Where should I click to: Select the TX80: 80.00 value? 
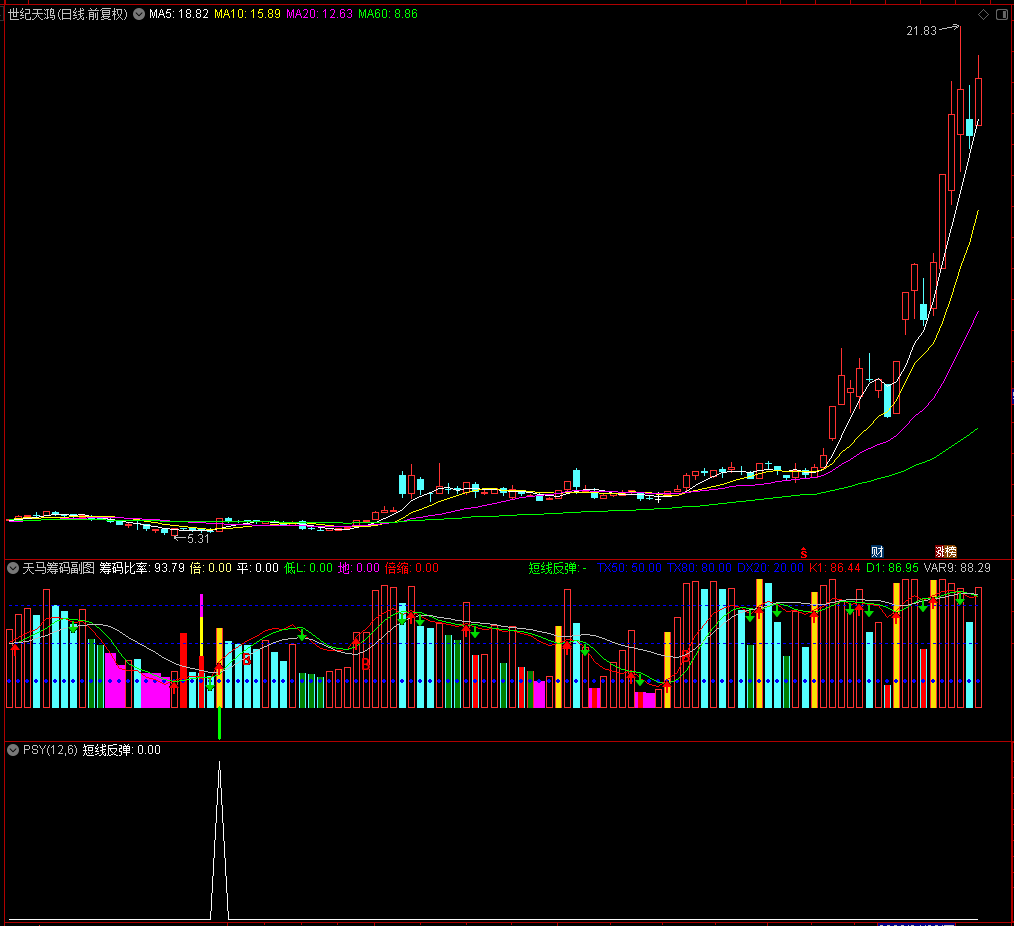click(x=699, y=568)
